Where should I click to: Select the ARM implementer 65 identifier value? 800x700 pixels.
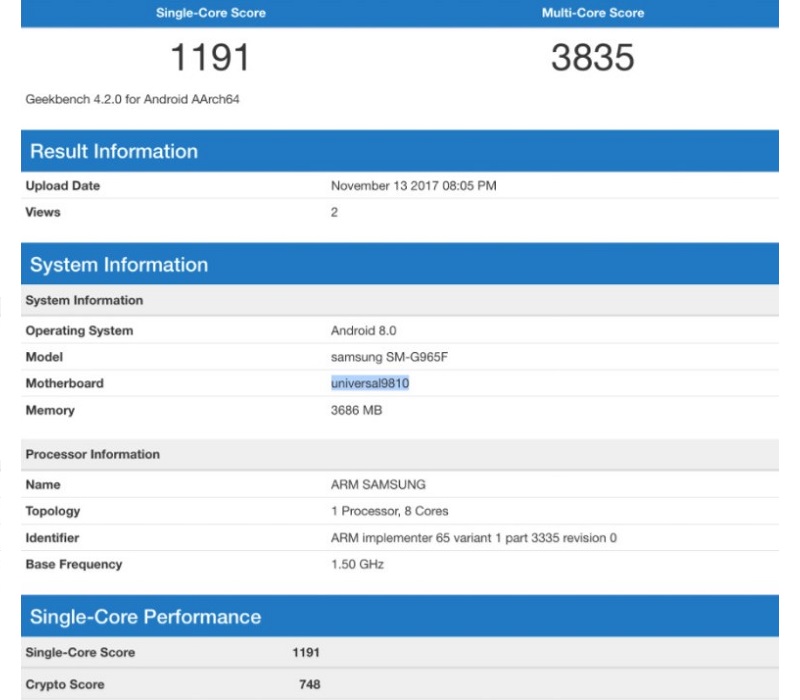tap(473, 538)
